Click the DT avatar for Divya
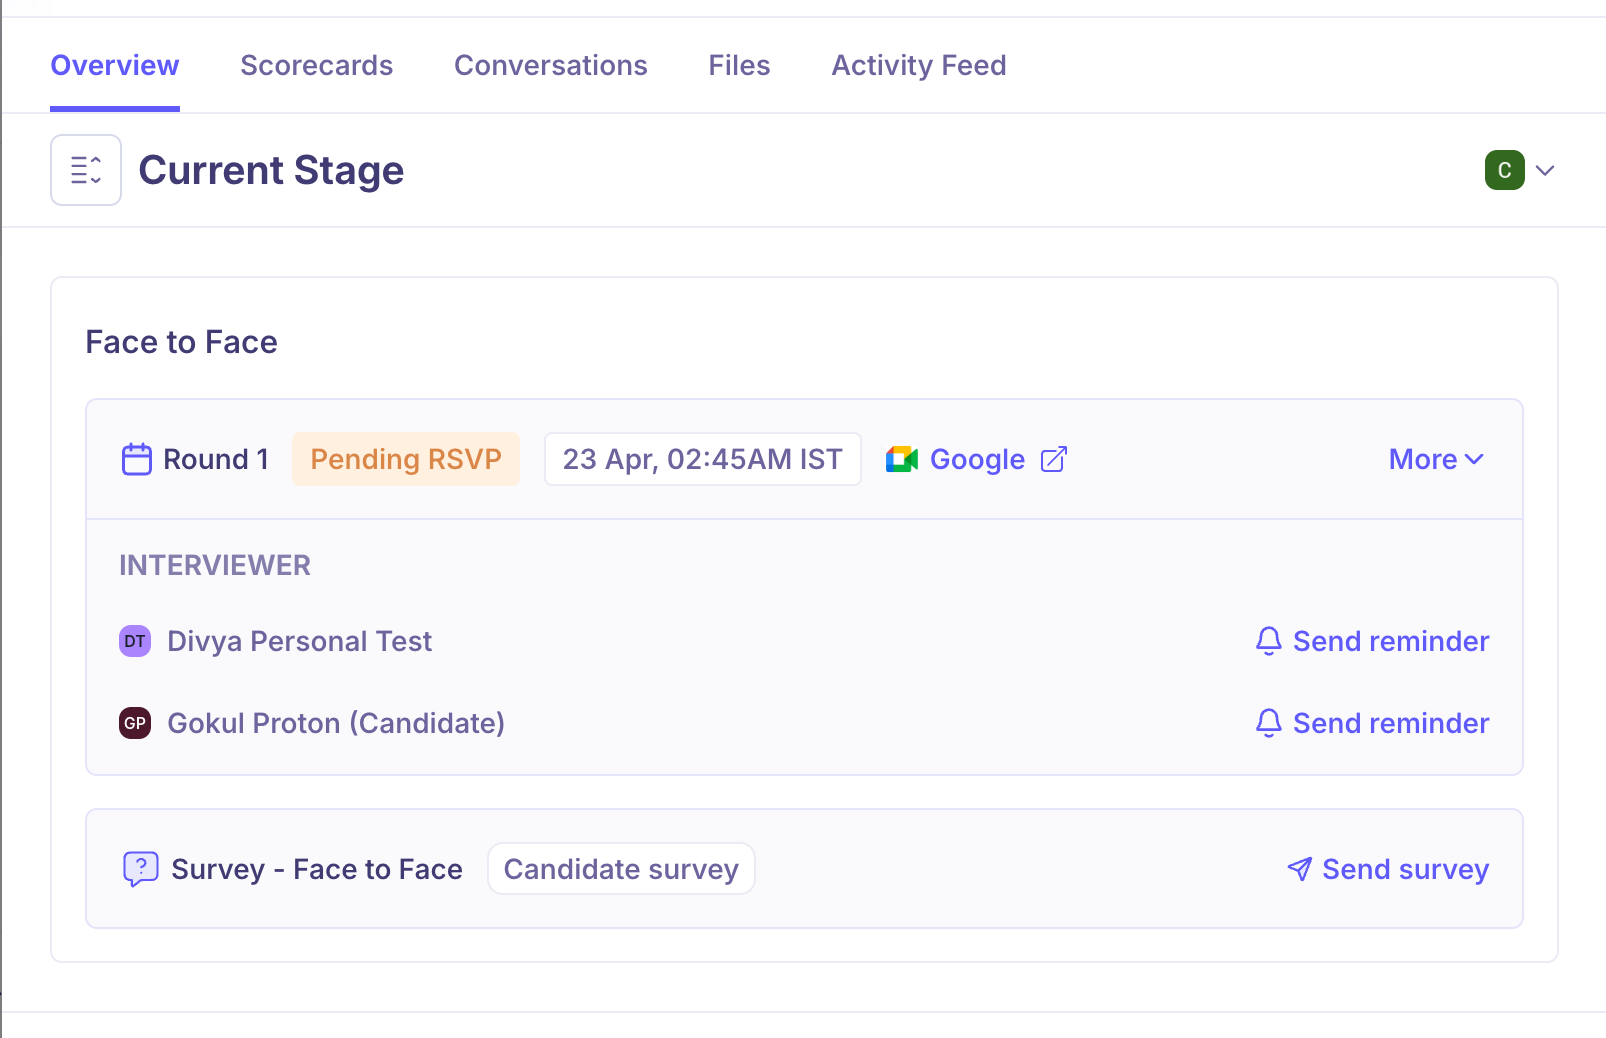 pyautogui.click(x=135, y=641)
